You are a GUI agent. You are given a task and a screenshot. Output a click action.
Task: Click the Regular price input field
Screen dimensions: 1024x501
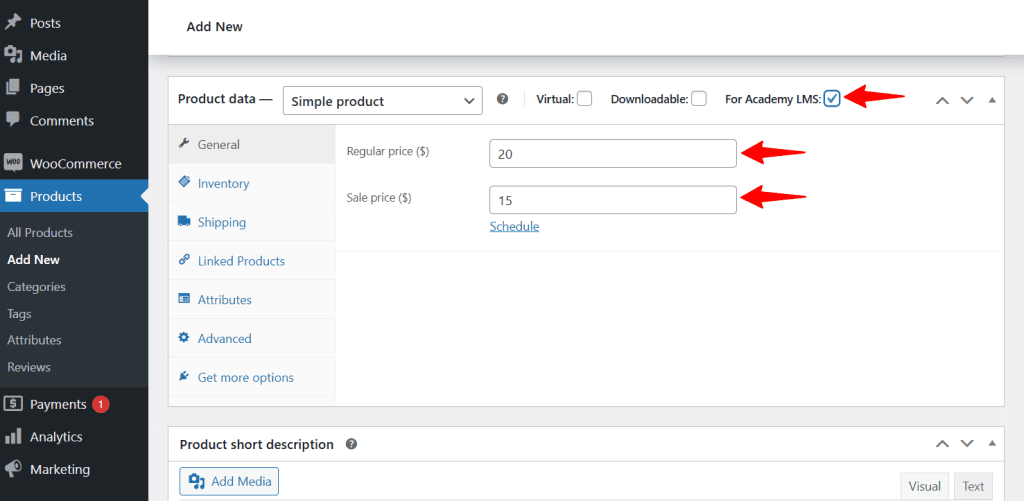[x=613, y=154]
